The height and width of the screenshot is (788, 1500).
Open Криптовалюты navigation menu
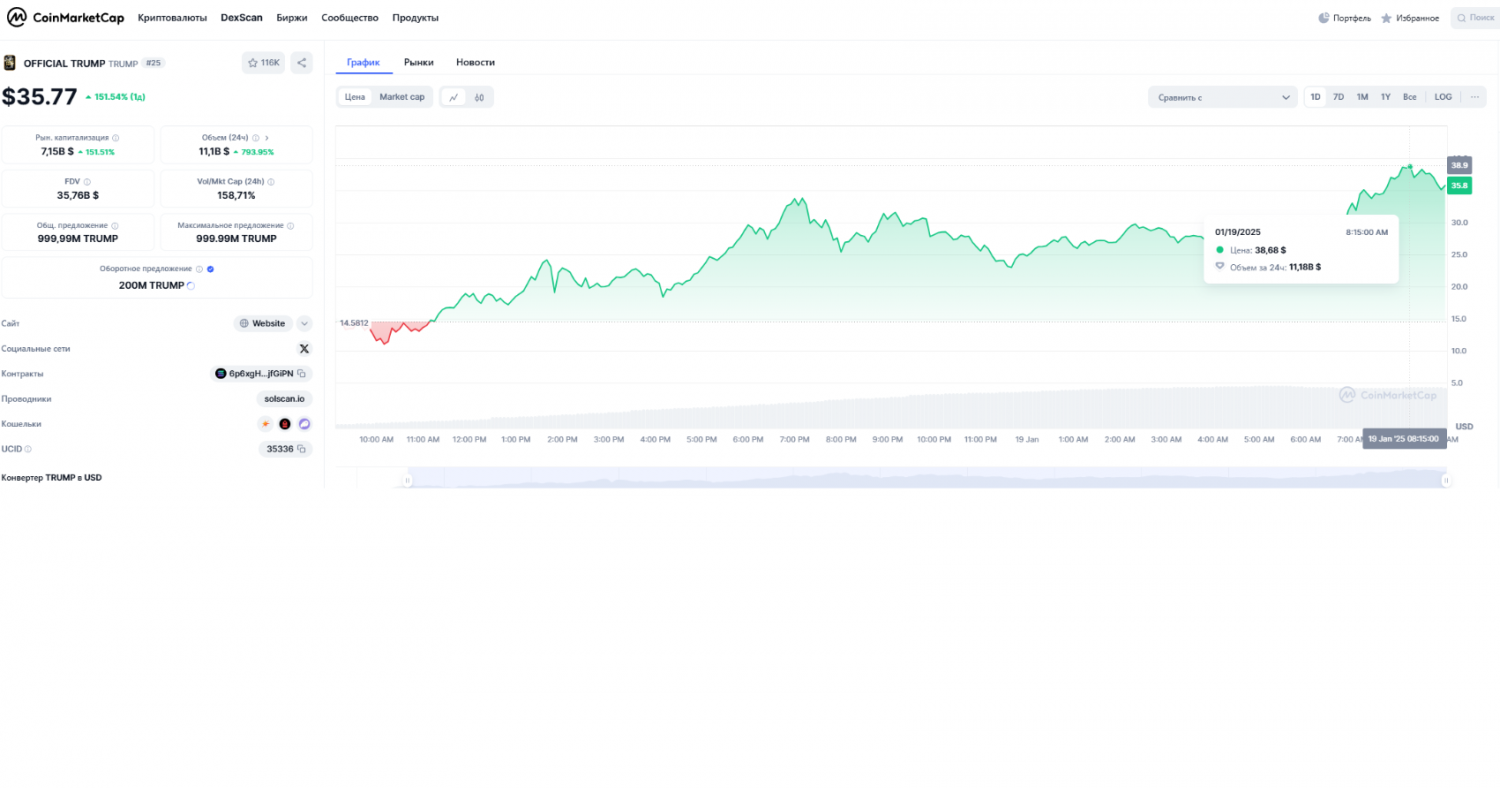click(172, 18)
